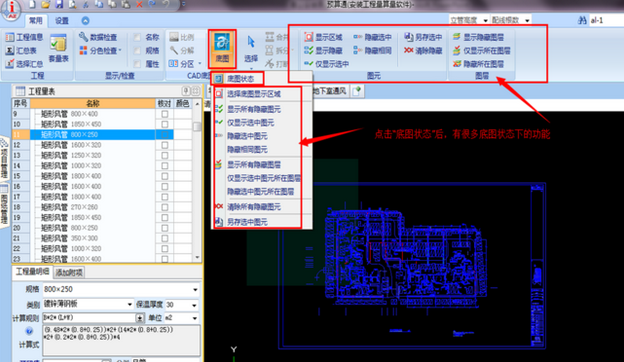Select 显示所有隐藏图元 menu item

254,109
